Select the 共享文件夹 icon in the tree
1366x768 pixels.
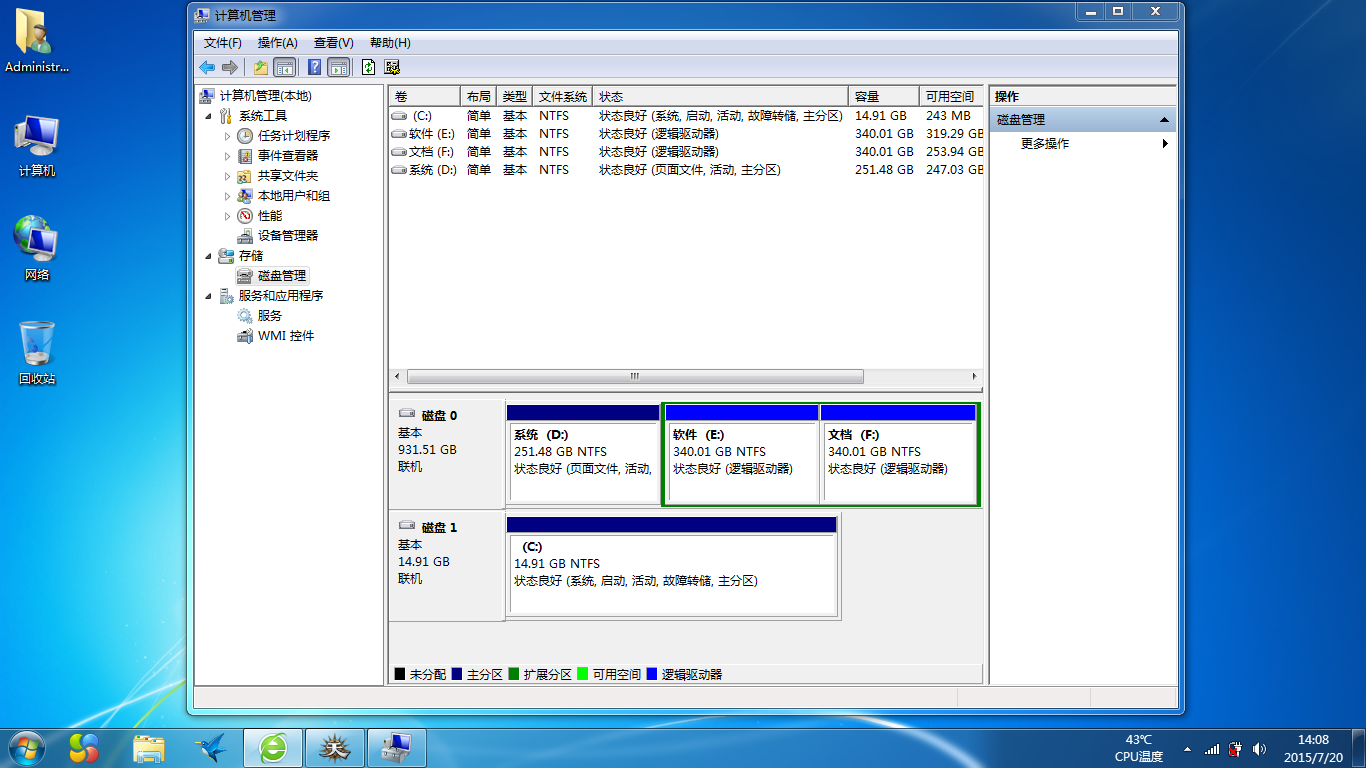click(x=245, y=176)
